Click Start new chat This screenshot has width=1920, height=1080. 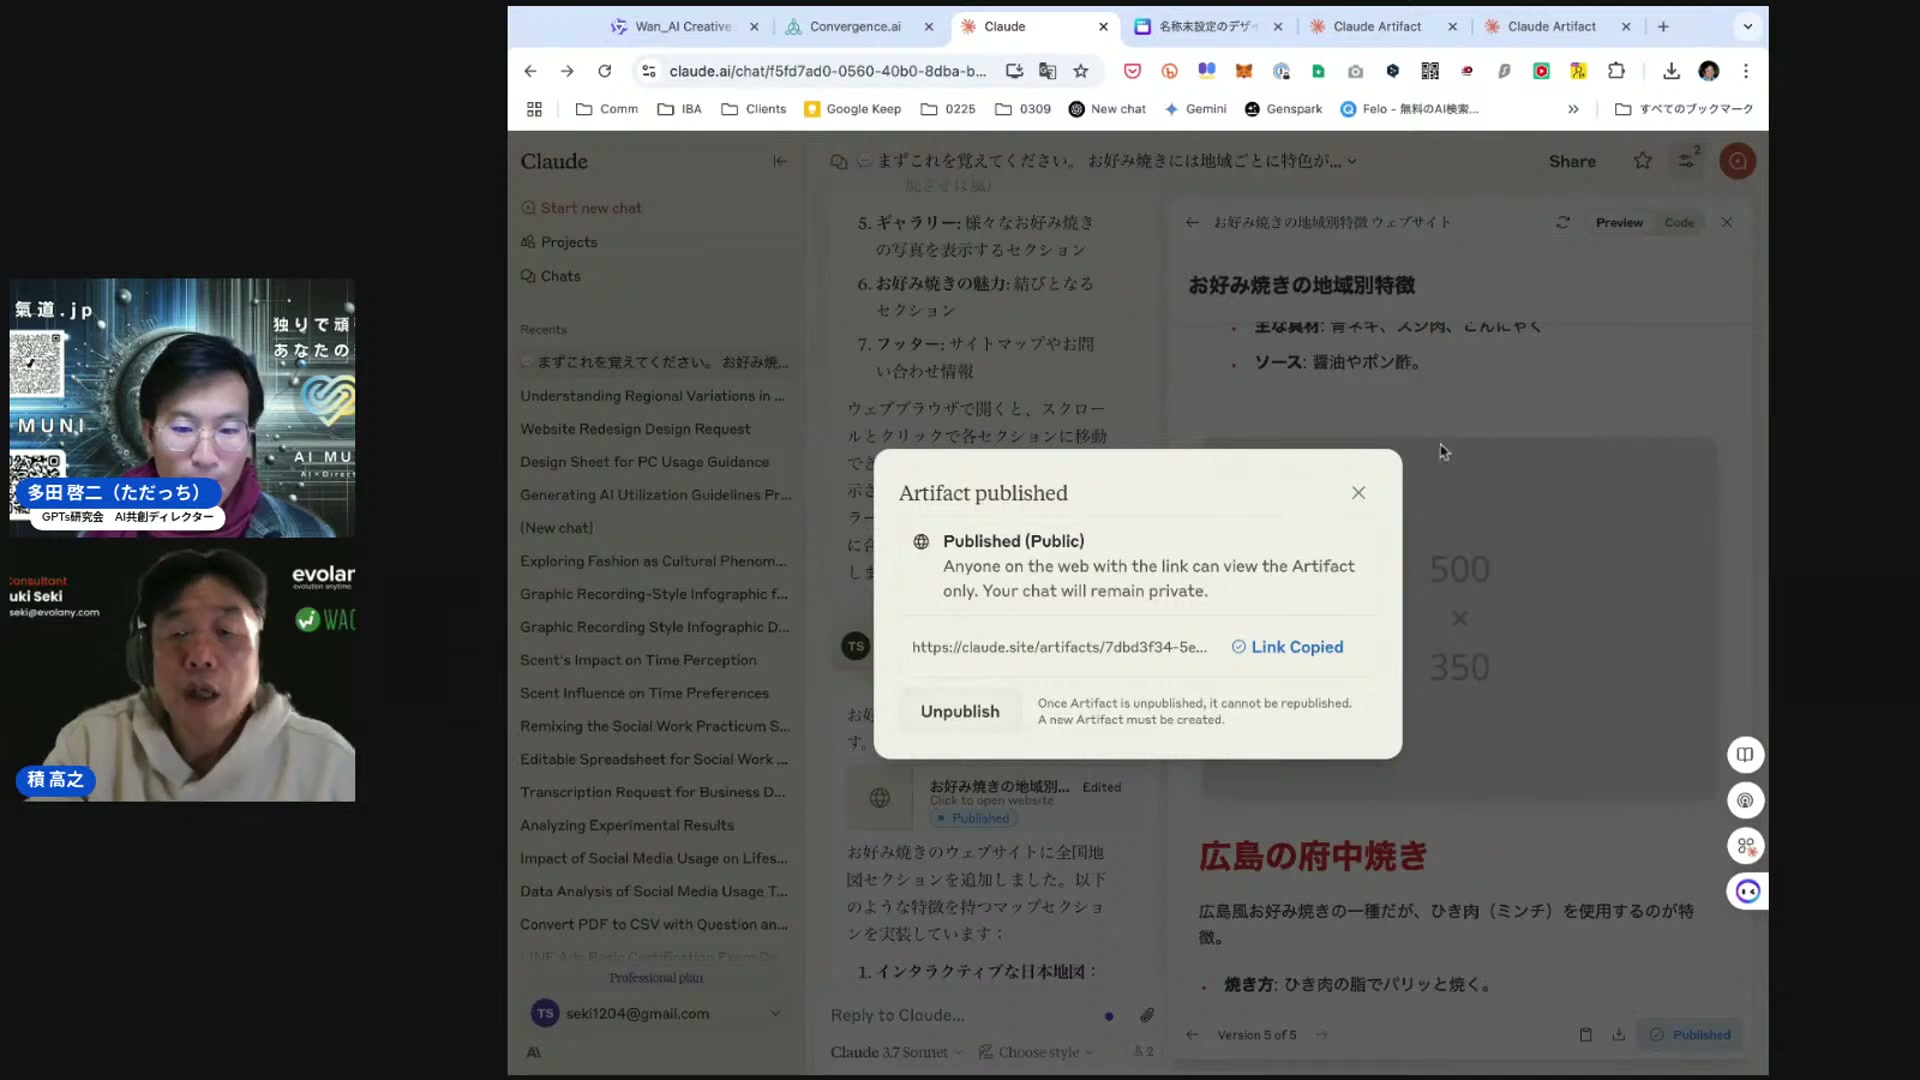click(581, 208)
